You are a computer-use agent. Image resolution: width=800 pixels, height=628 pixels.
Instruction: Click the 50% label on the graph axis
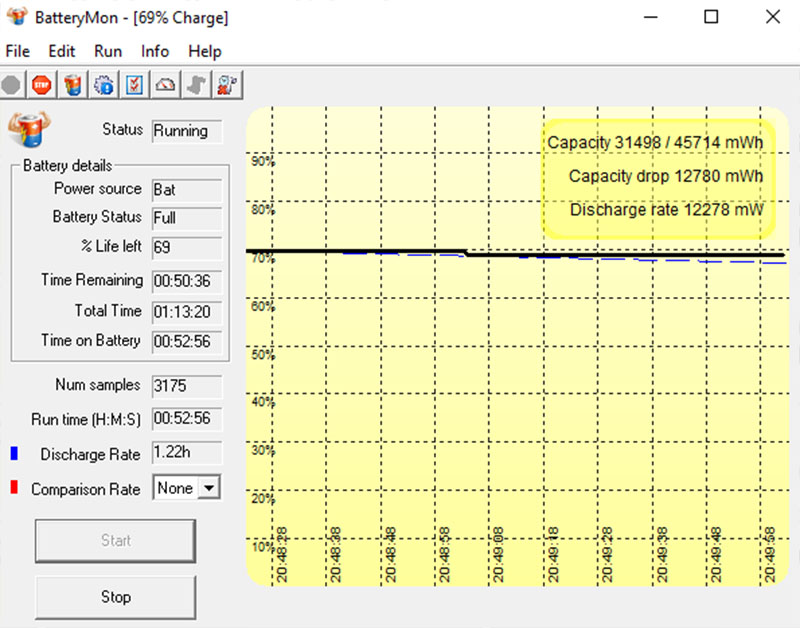click(x=263, y=355)
